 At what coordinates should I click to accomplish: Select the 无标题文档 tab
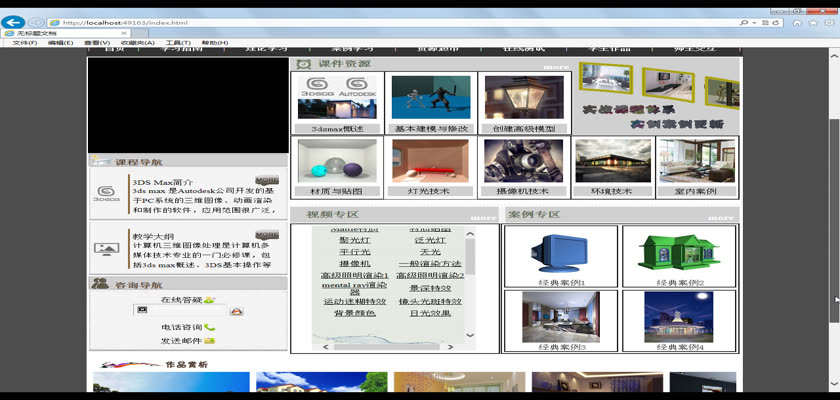(65, 33)
